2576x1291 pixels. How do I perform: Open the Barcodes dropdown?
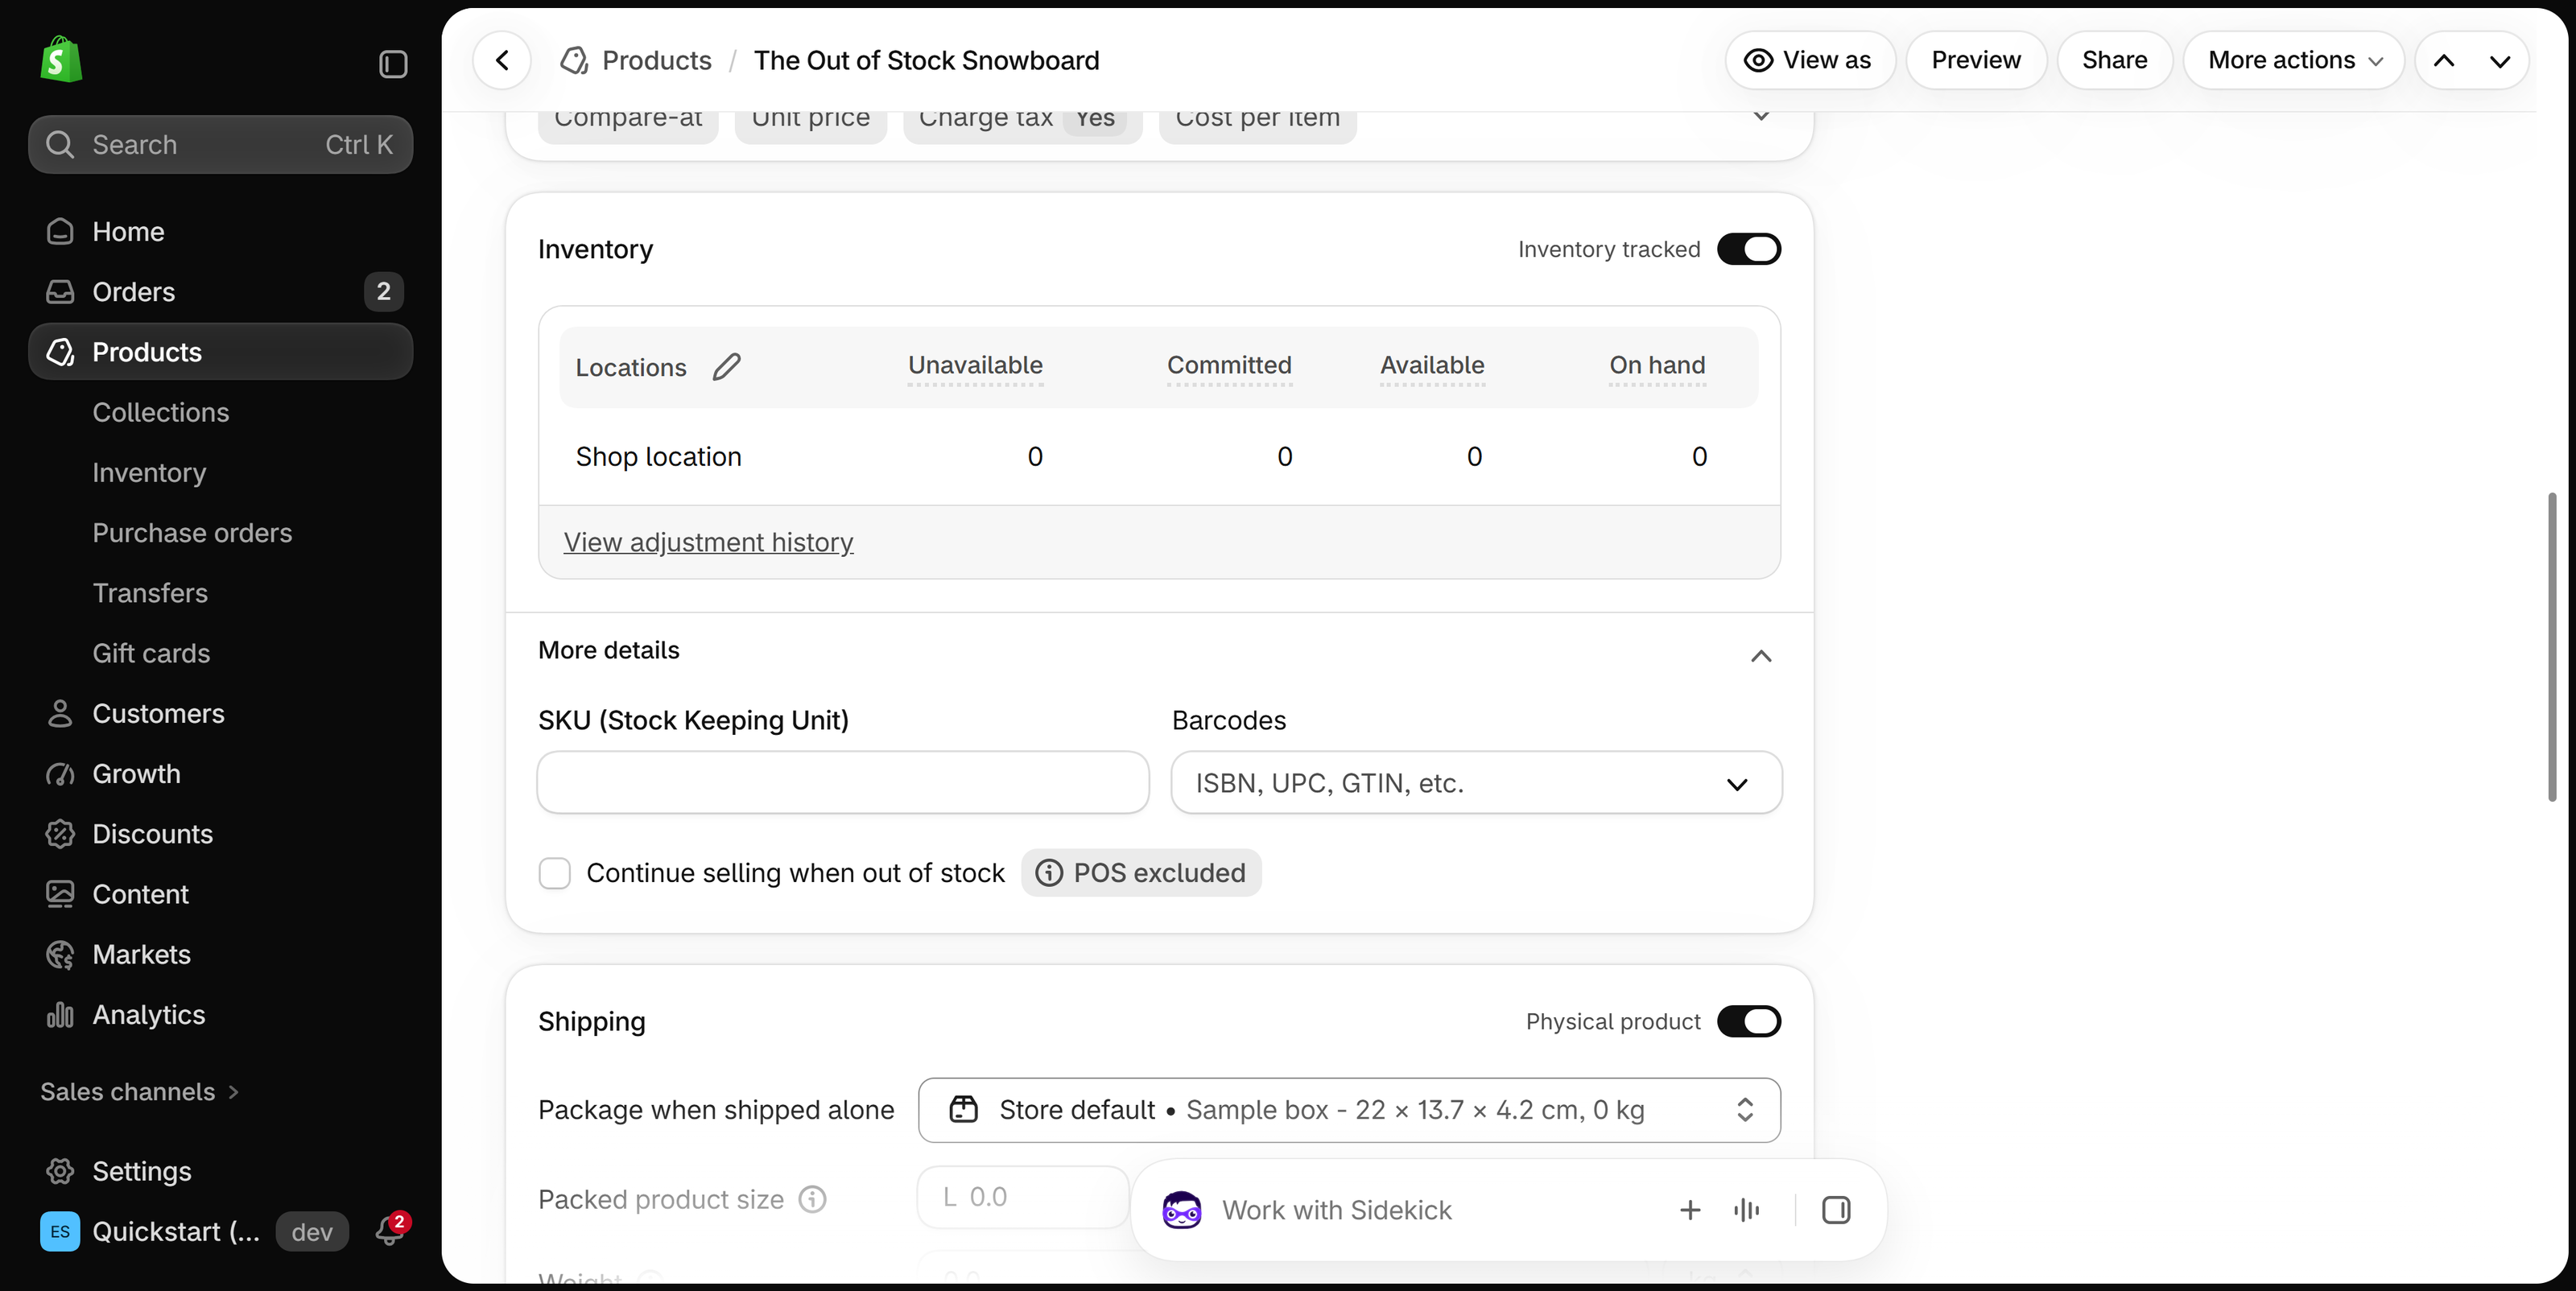[1476, 783]
